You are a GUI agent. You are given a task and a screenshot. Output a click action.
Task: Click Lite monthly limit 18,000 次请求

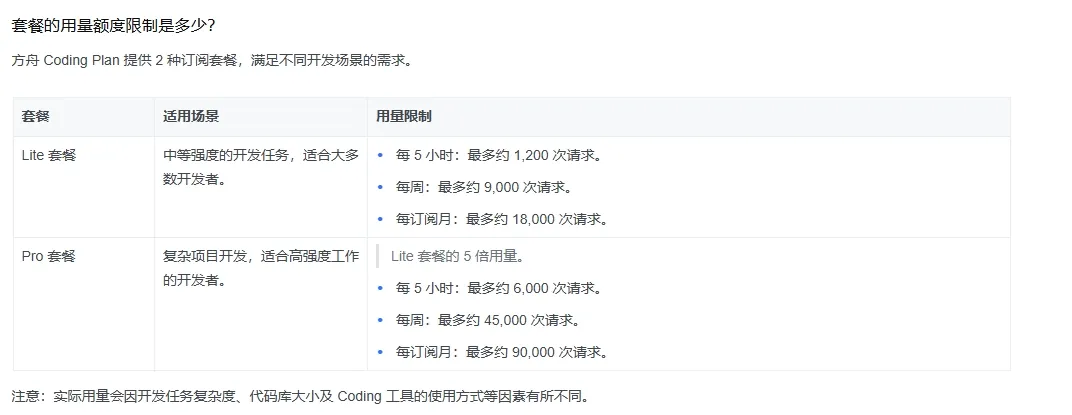click(x=502, y=219)
